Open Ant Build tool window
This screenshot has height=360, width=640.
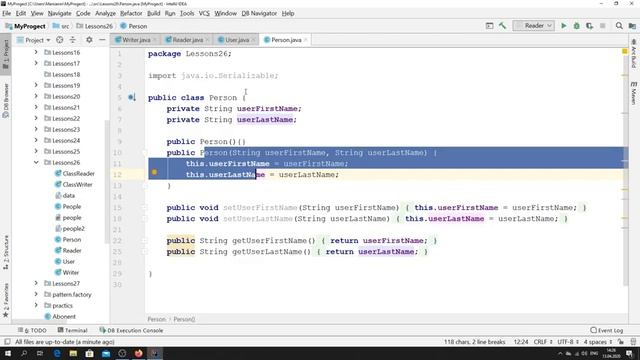click(x=633, y=53)
